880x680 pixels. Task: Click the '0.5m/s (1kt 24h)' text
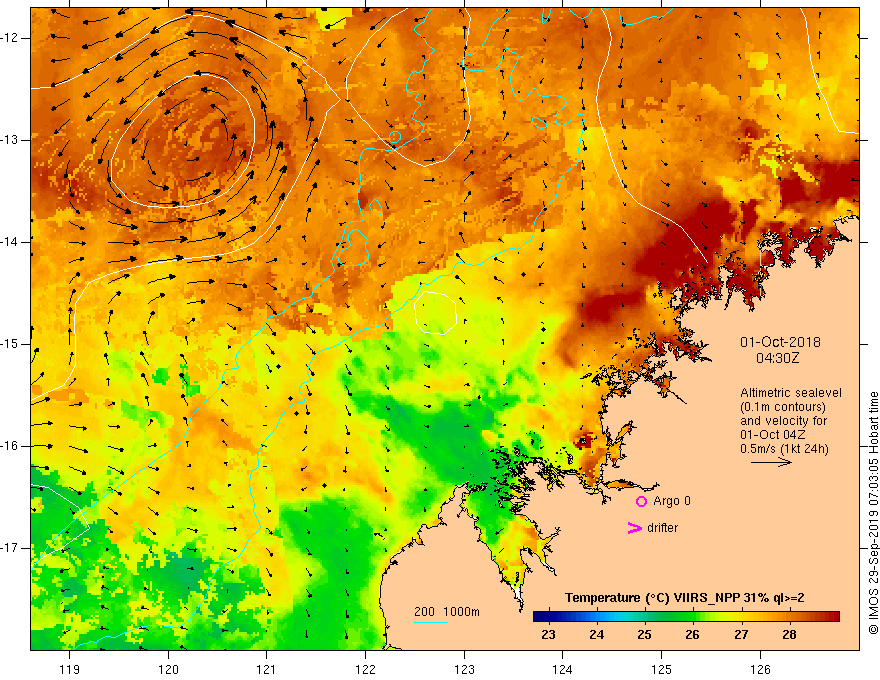[784, 449]
